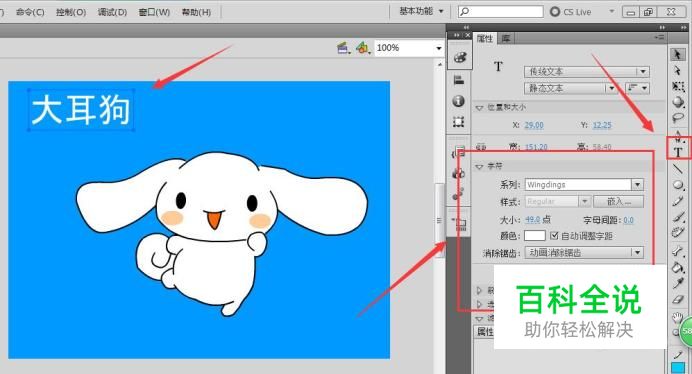Image resolution: width=692 pixels, height=374 pixels.
Task: Open the 静态文本 text type dropdown
Action: point(570,88)
